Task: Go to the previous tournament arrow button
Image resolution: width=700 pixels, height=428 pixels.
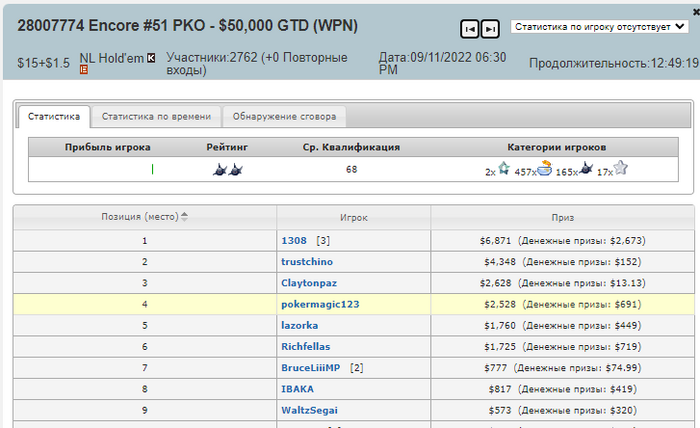Action: [x=469, y=29]
